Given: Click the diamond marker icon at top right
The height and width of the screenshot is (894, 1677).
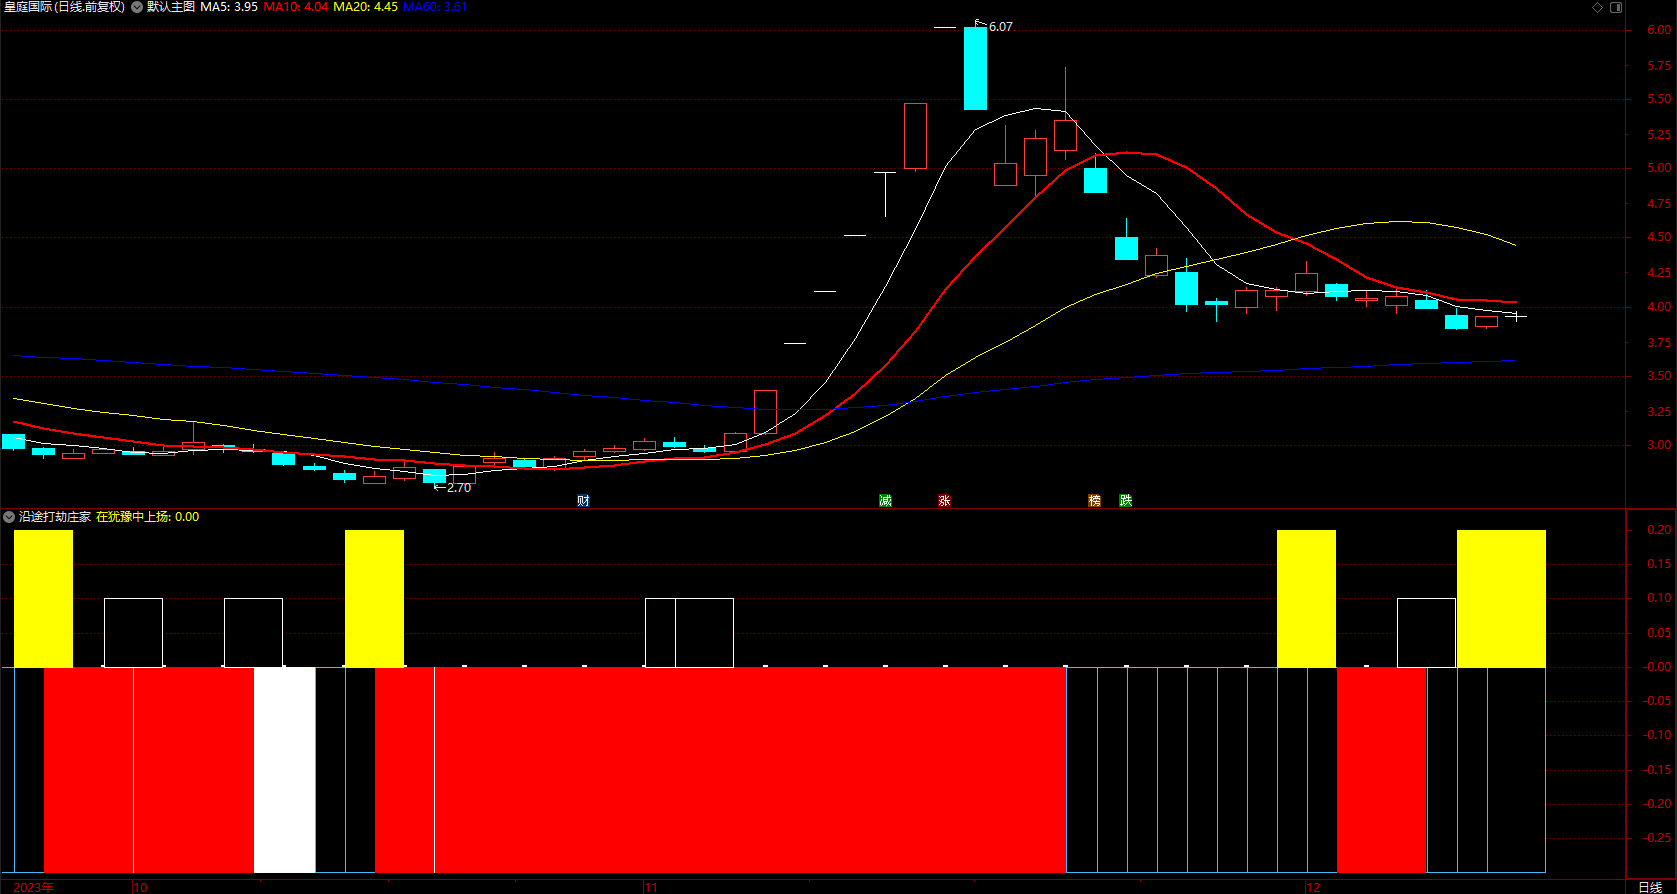Looking at the screenshot, I should pyautogui.click(x=1598, y=7).
